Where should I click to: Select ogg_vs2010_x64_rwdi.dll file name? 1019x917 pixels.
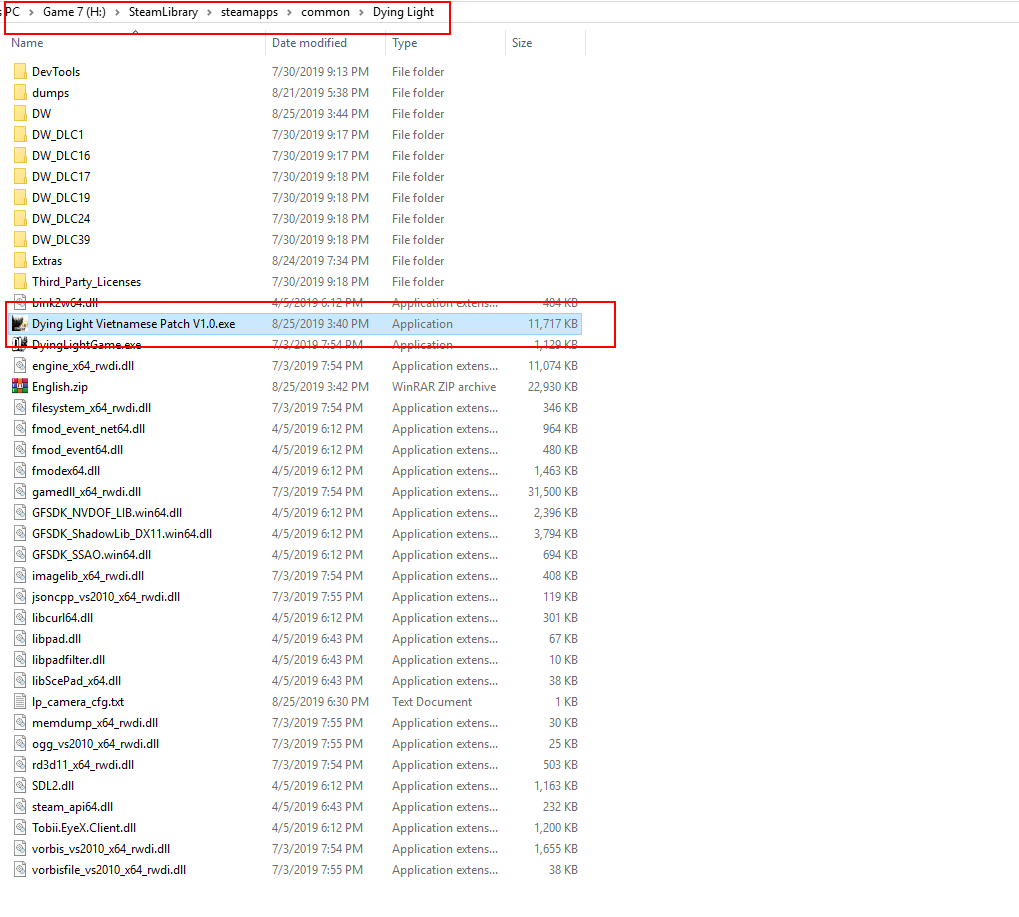pos(96,743)
